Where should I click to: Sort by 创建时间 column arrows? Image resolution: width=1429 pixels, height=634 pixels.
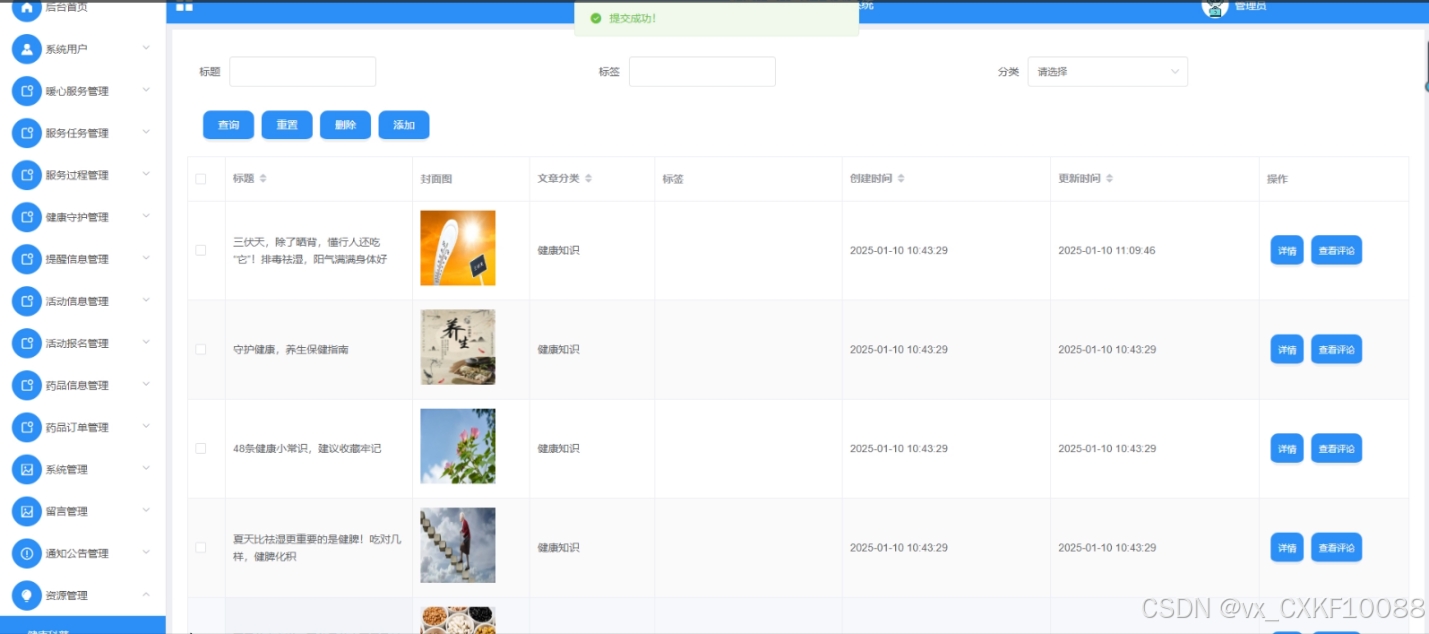click(901, 179)
